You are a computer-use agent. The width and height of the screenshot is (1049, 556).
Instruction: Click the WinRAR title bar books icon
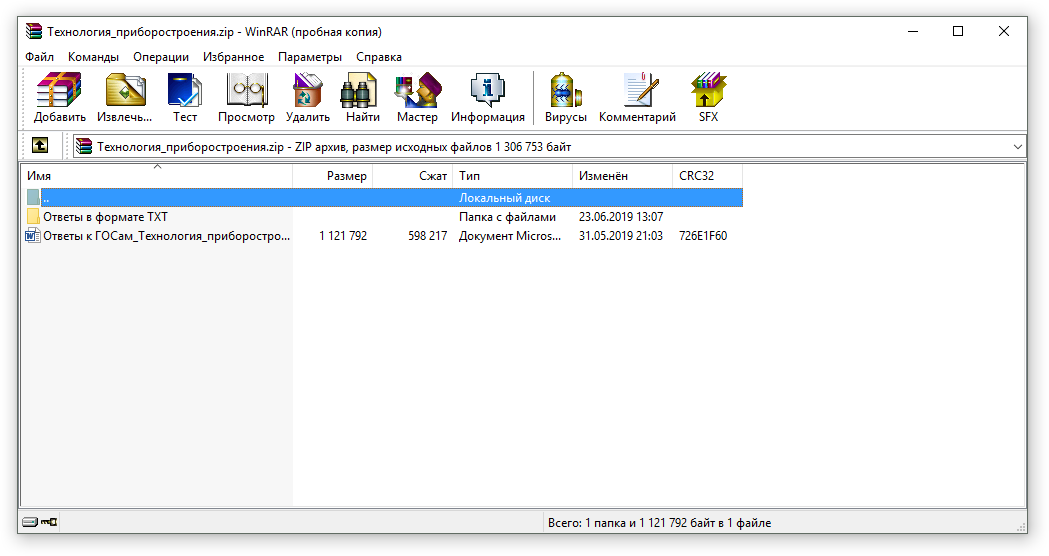tap(33, 31)
